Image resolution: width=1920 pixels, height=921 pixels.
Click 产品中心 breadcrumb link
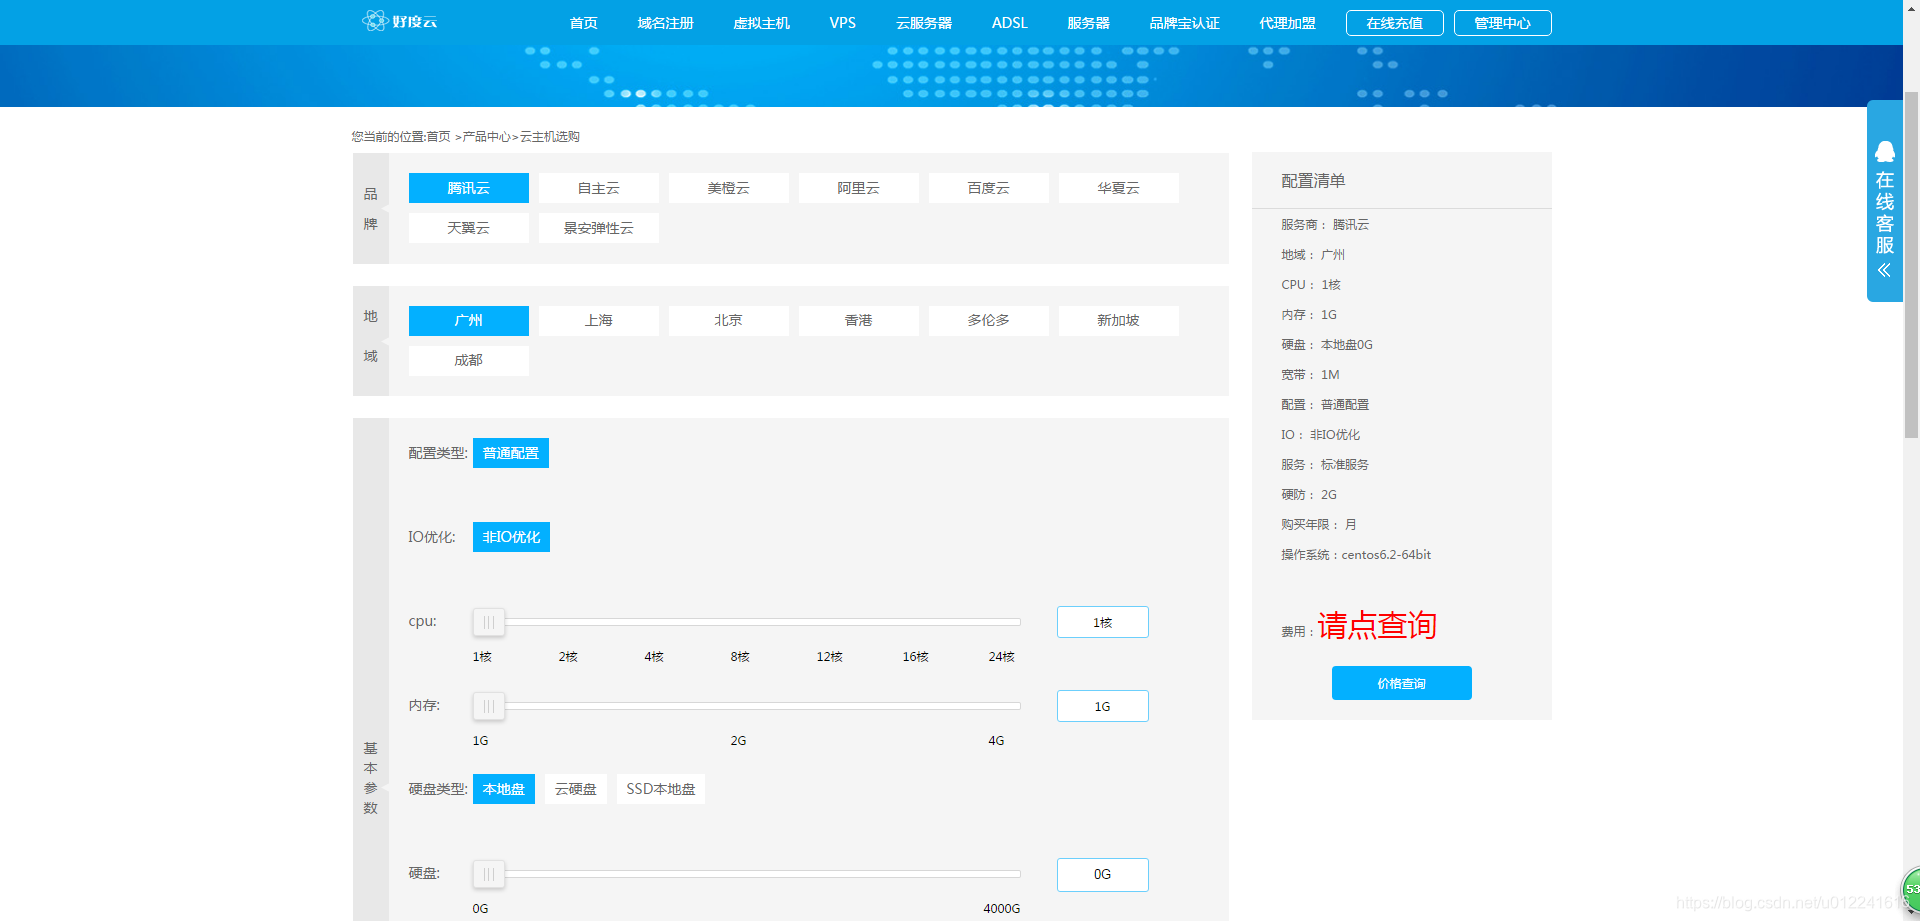[x=486, y=137]
